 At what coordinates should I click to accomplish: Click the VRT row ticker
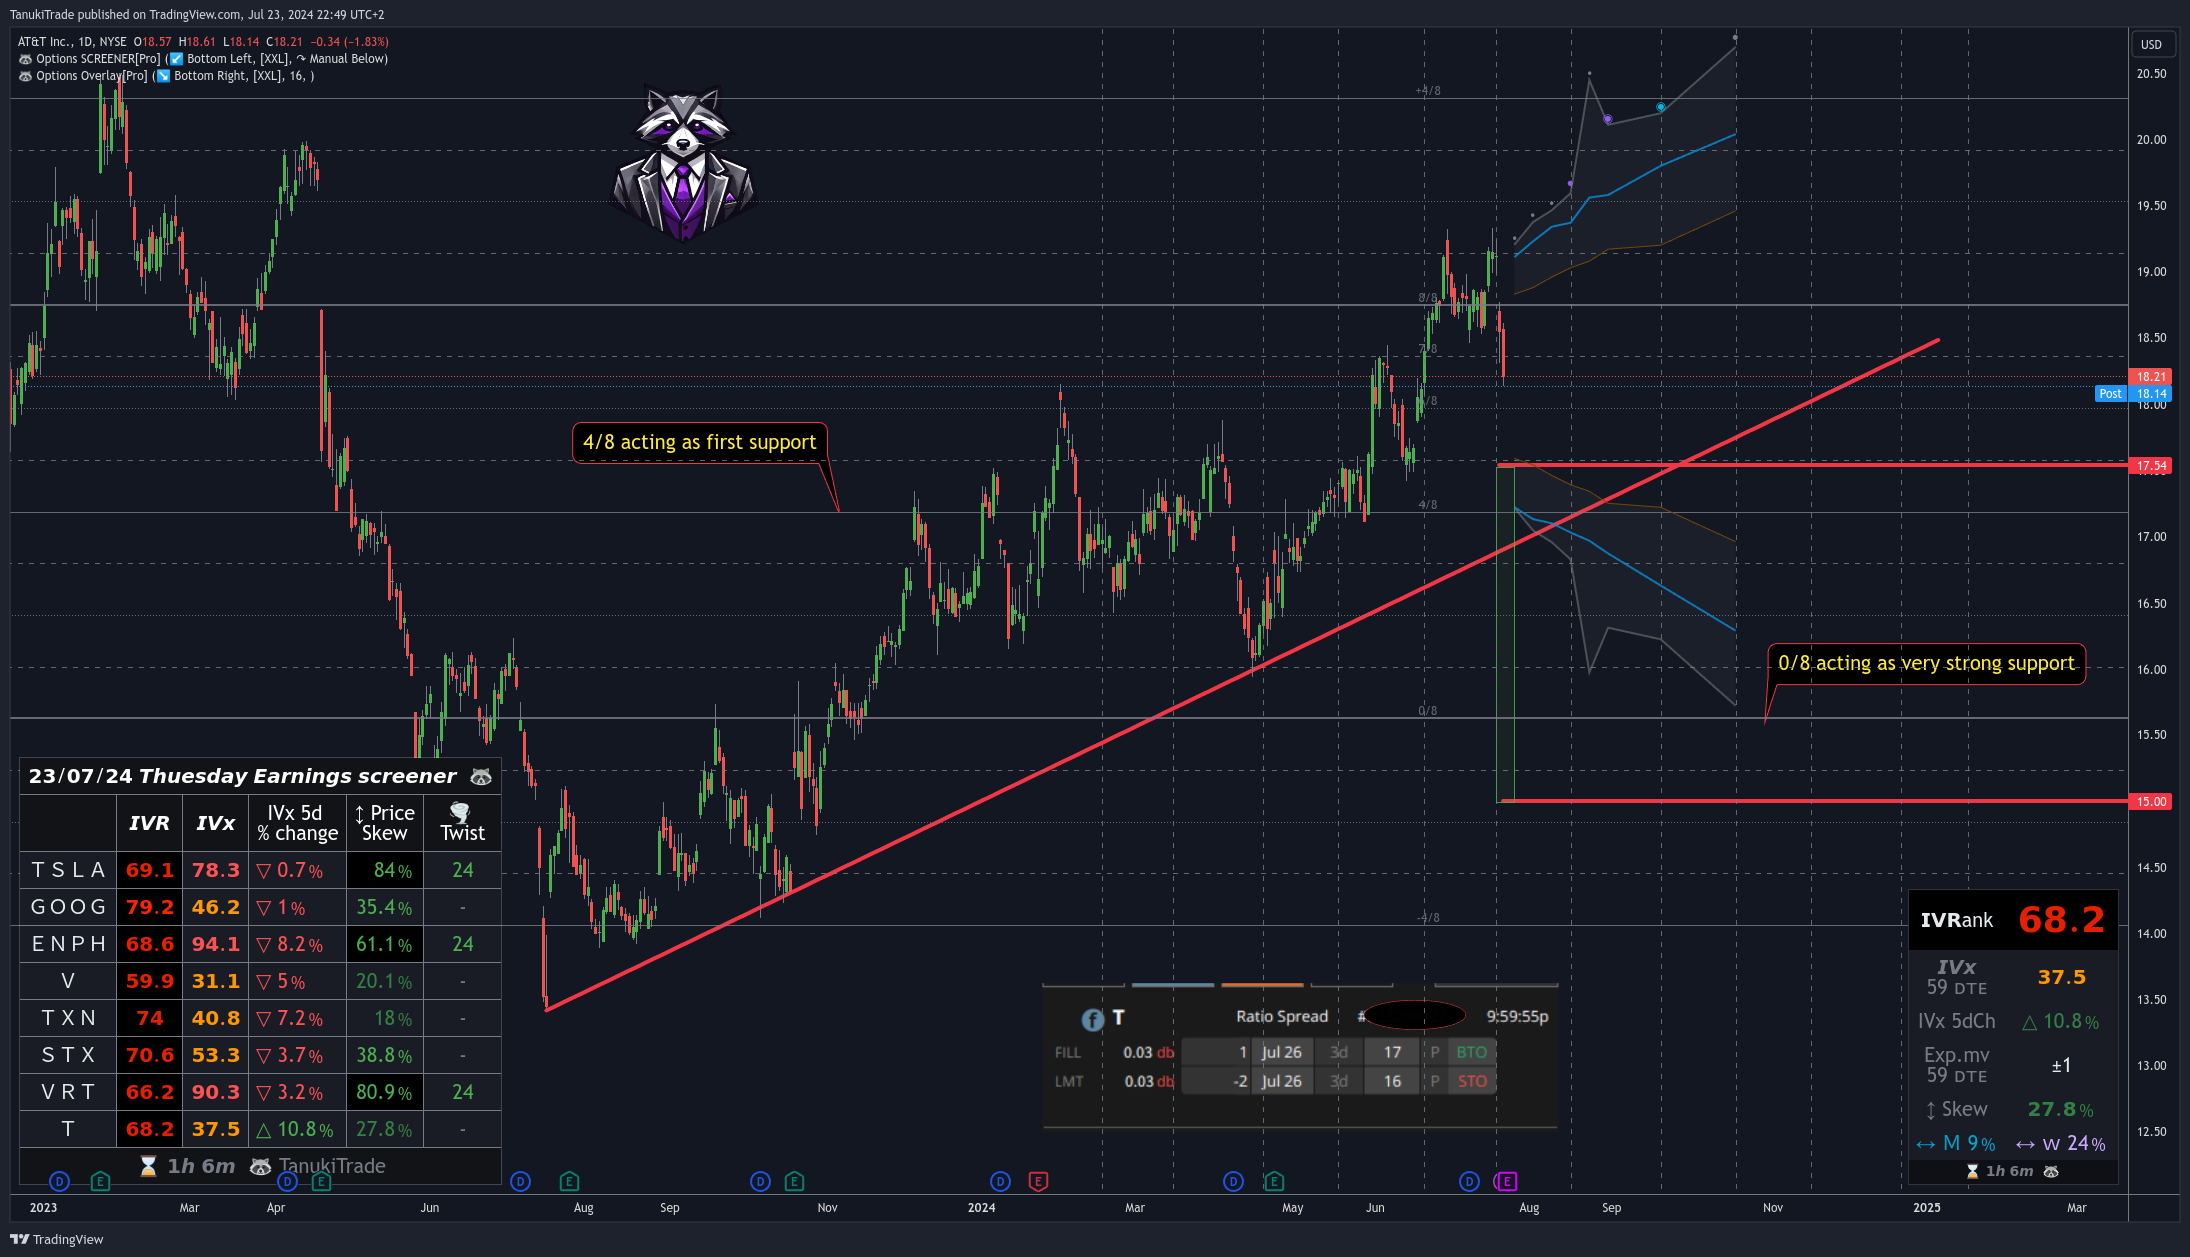68,1092
